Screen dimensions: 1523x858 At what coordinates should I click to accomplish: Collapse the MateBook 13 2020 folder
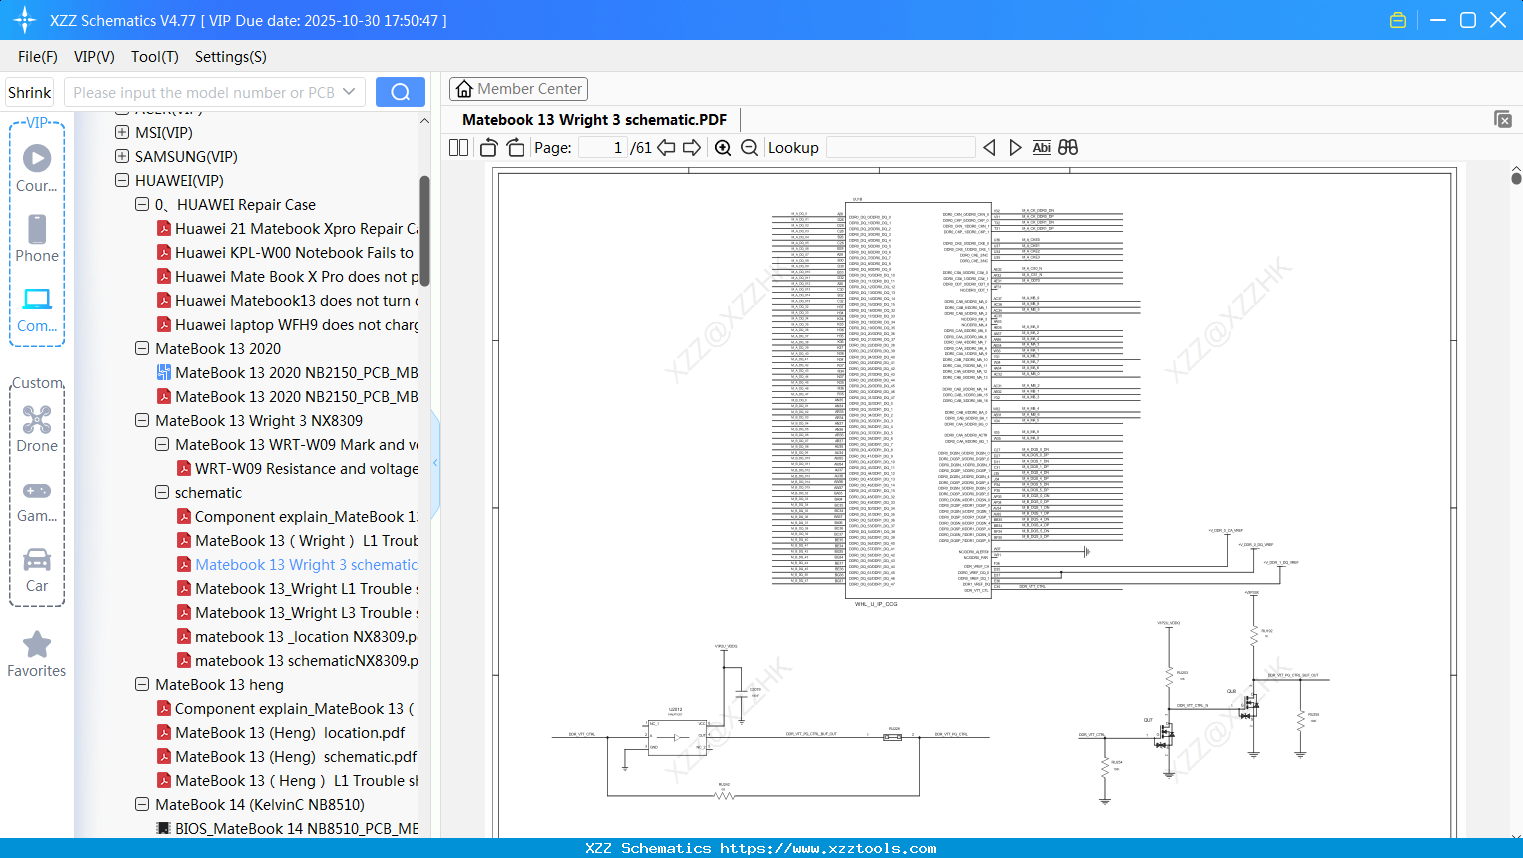point(142,348)
